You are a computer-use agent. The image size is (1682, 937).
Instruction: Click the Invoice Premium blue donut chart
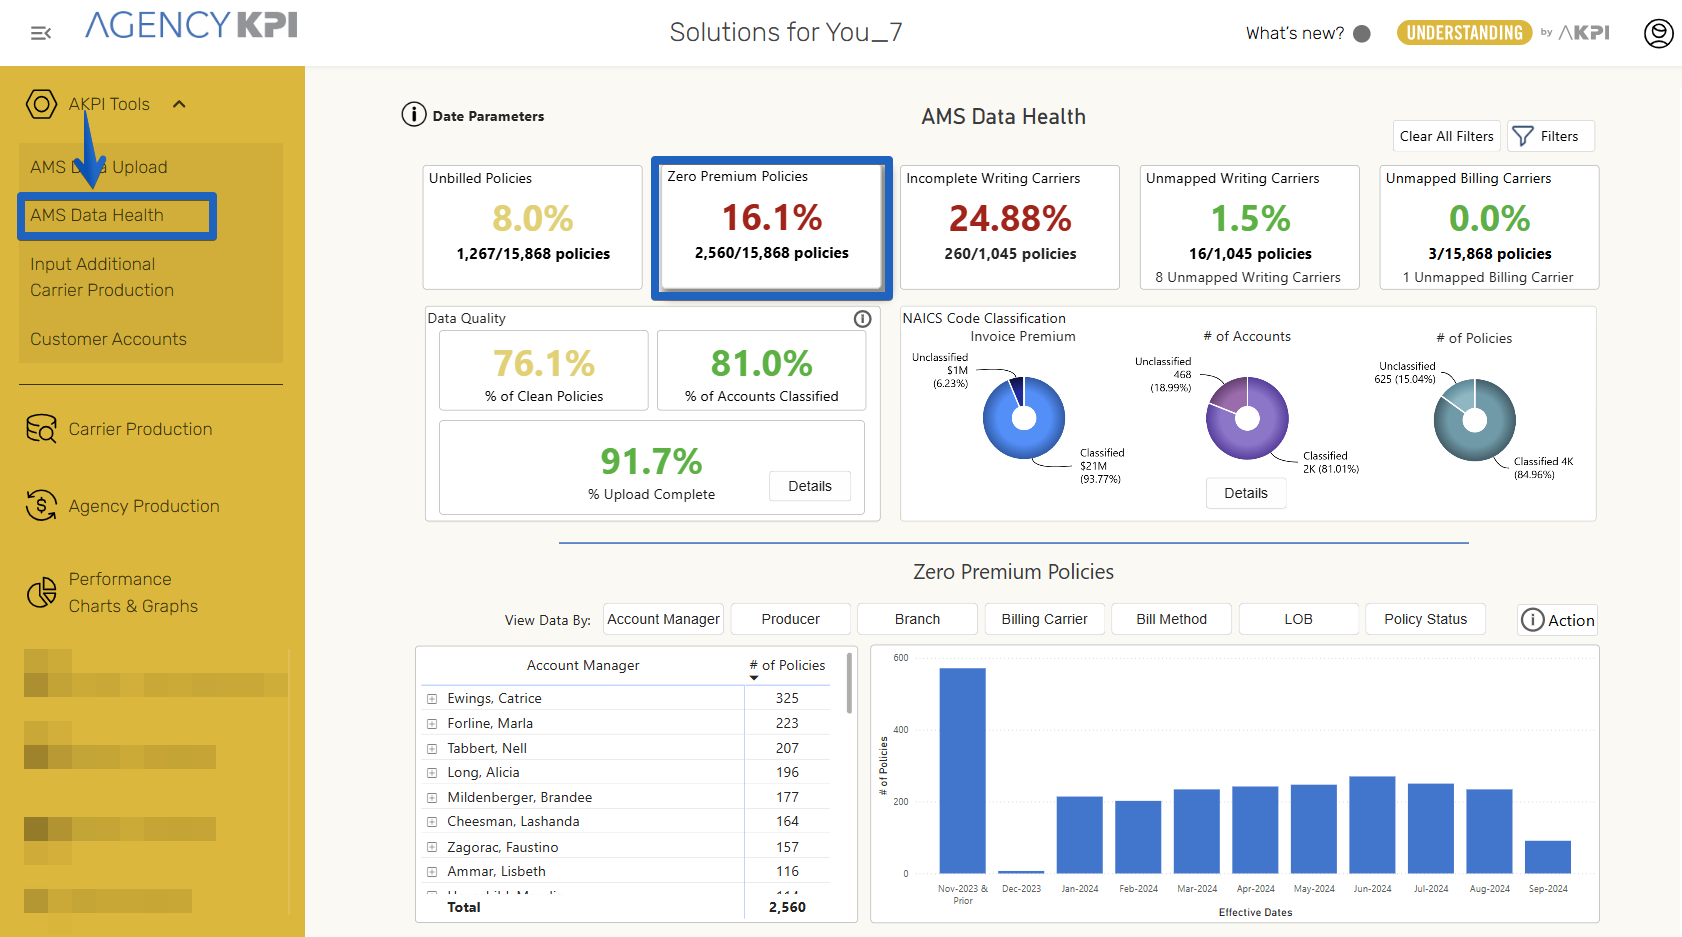(x=1024, y=418)
